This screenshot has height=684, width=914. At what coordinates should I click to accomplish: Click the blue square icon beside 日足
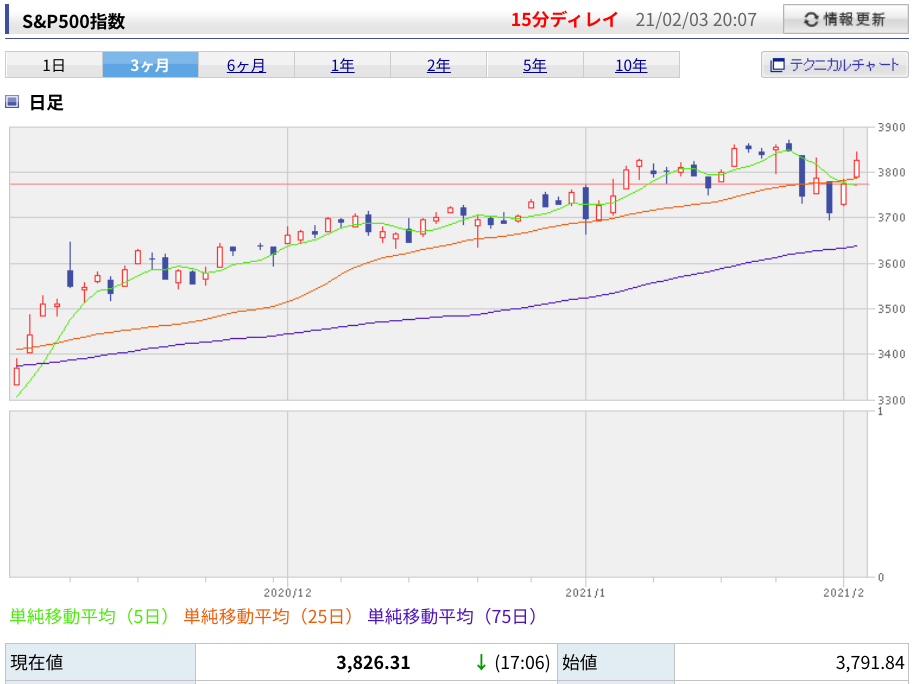12,102
